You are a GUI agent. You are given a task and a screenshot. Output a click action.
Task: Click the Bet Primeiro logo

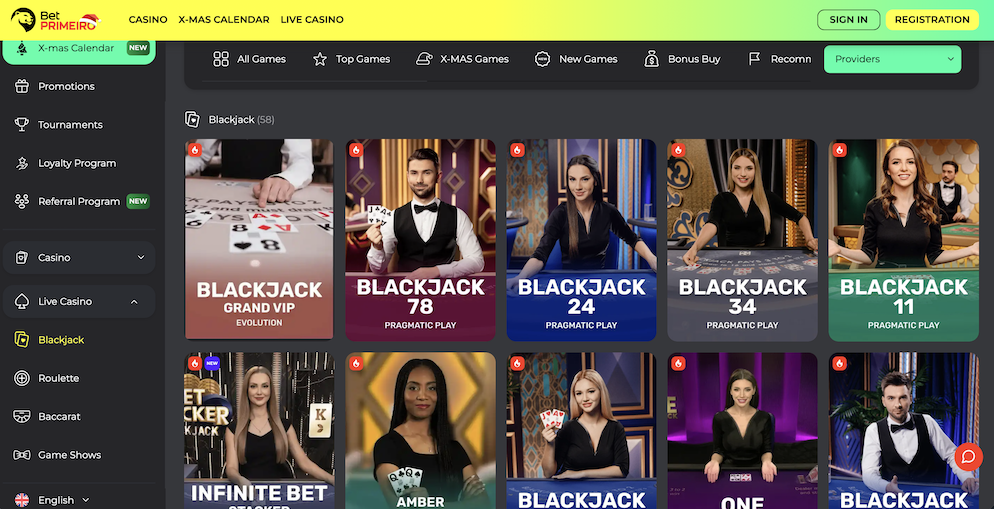[x=56, y=20]
